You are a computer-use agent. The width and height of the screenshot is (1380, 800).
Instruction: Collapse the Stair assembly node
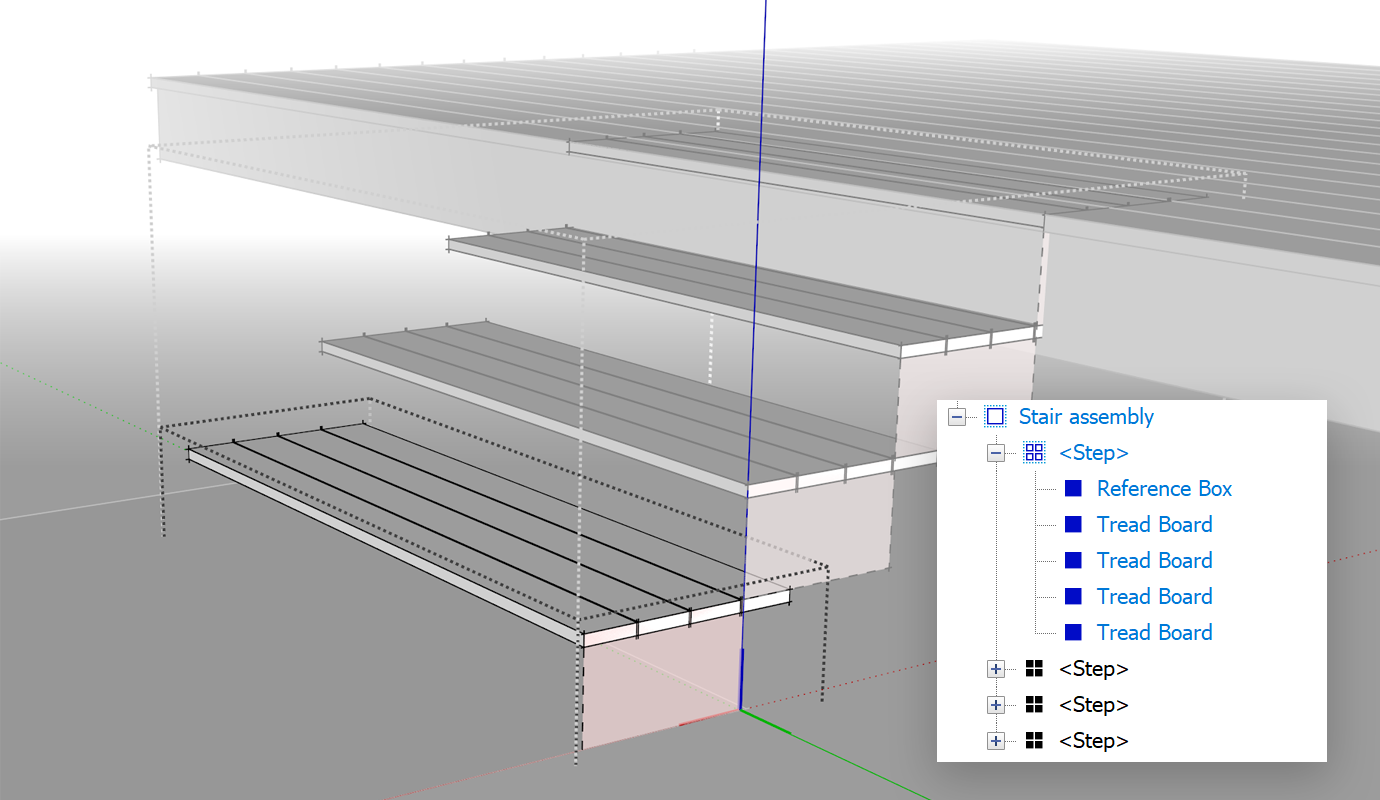(957, 417)
